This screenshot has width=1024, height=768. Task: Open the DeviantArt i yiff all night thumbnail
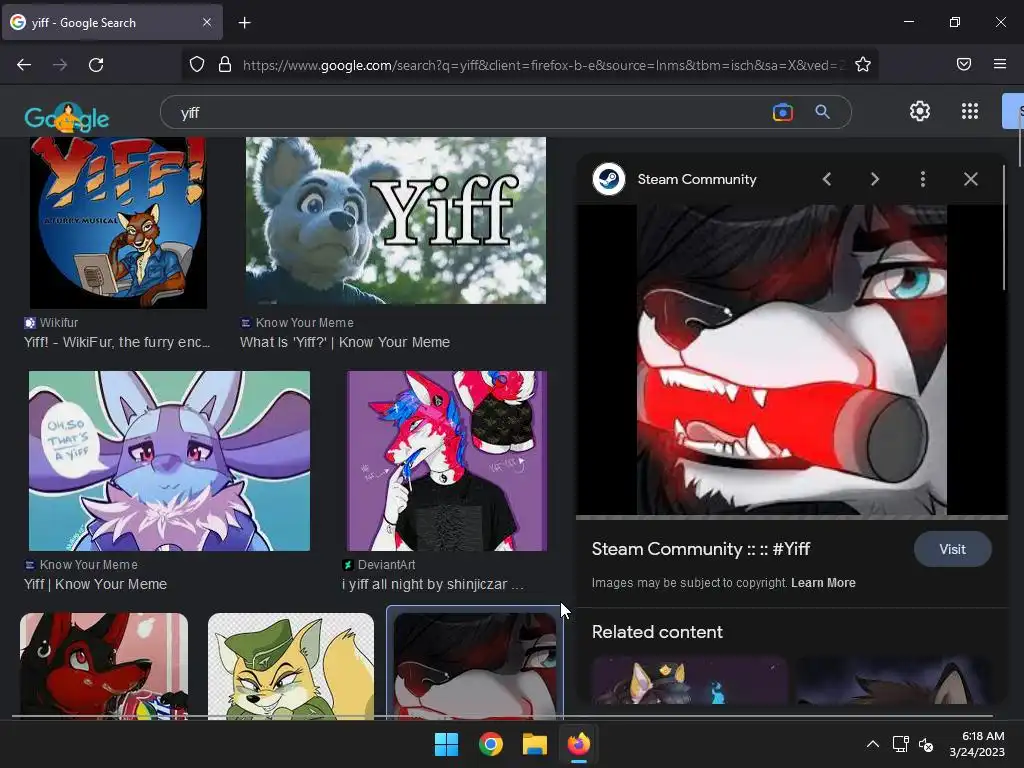447,461
